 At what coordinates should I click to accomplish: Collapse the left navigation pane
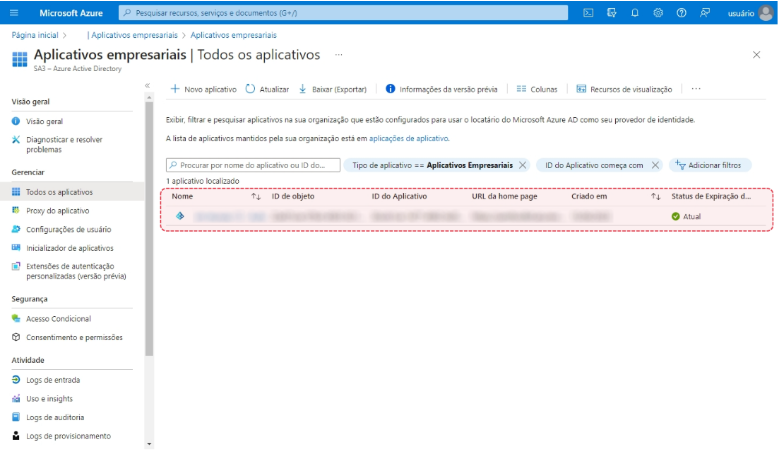point(148,85)
